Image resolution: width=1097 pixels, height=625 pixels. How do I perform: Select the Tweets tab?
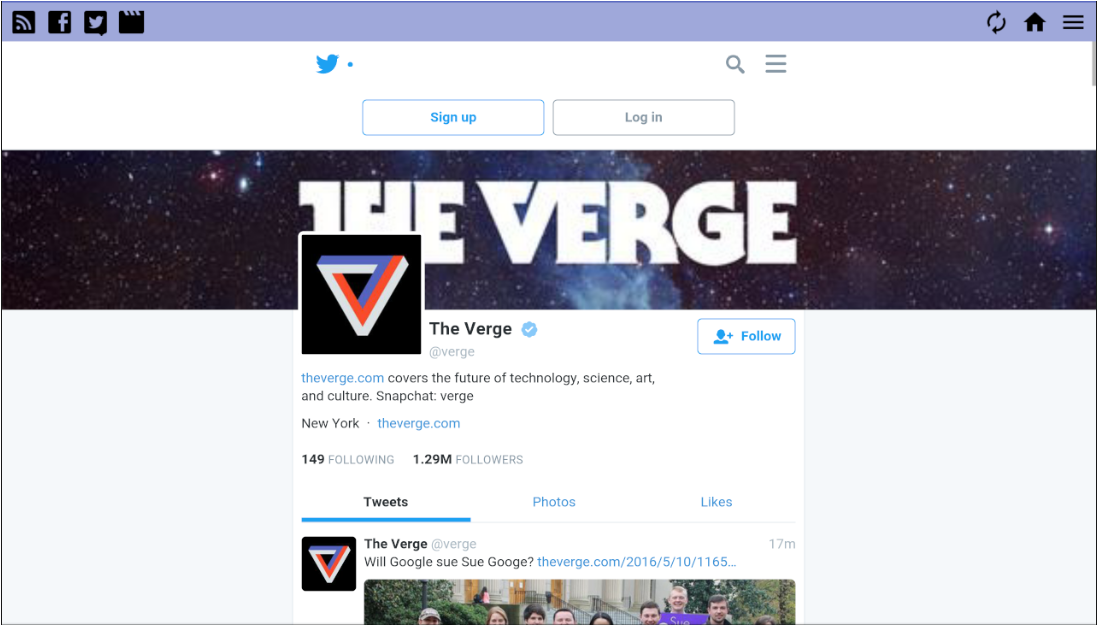(x=385, y=502)
